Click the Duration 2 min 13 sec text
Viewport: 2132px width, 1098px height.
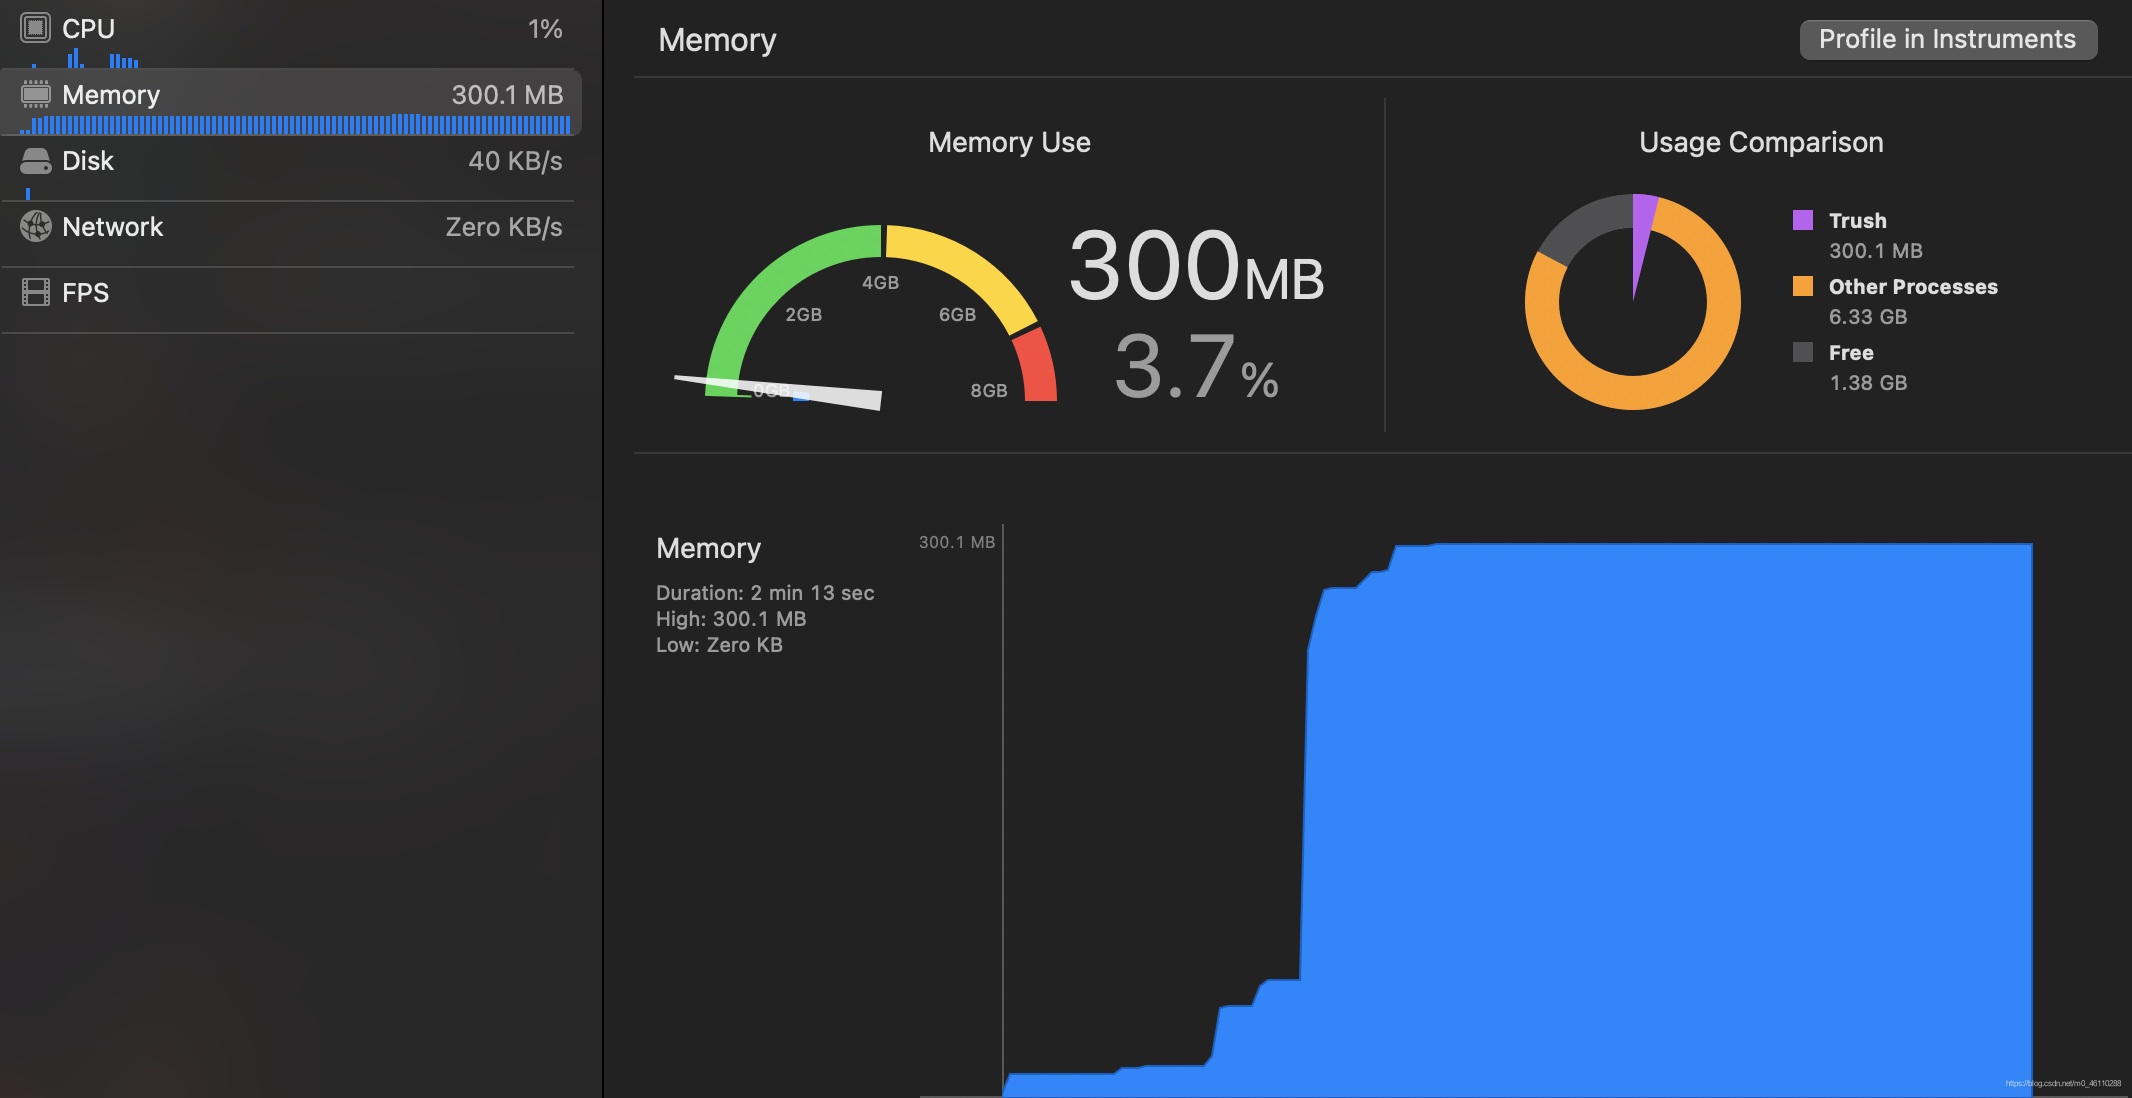(765, 593)
